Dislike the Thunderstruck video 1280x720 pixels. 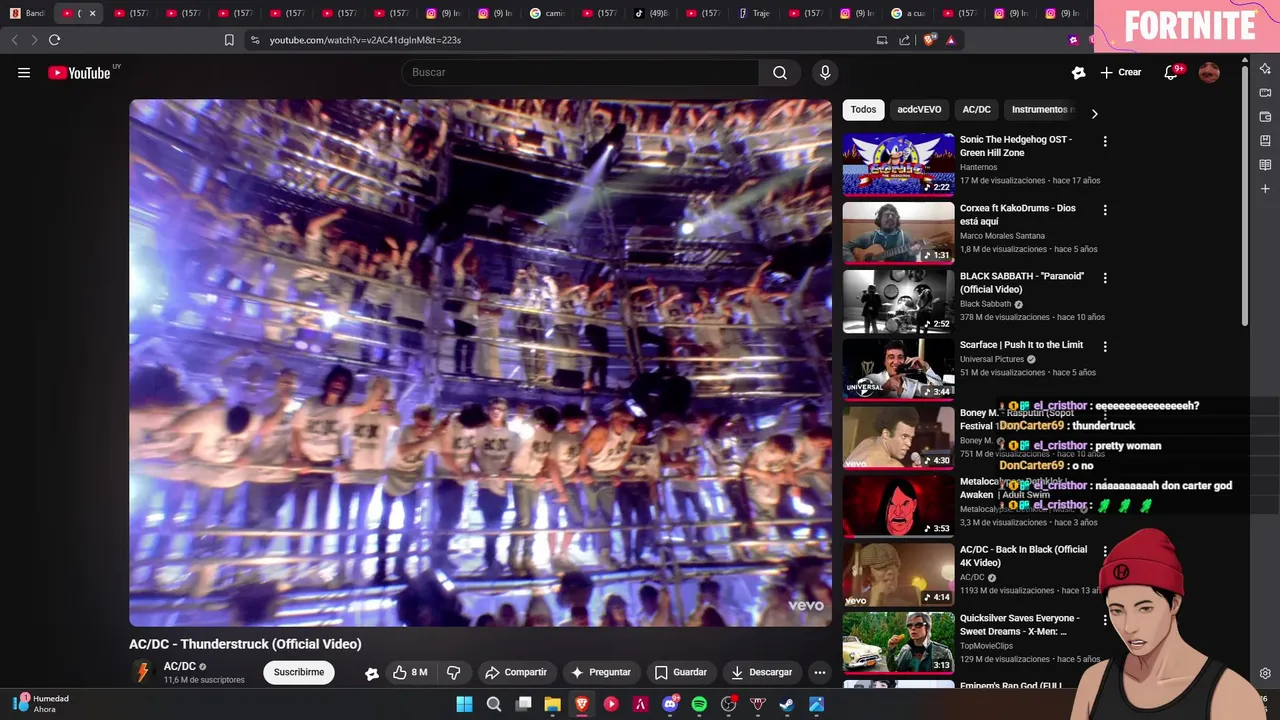click(x=453, y=672)
